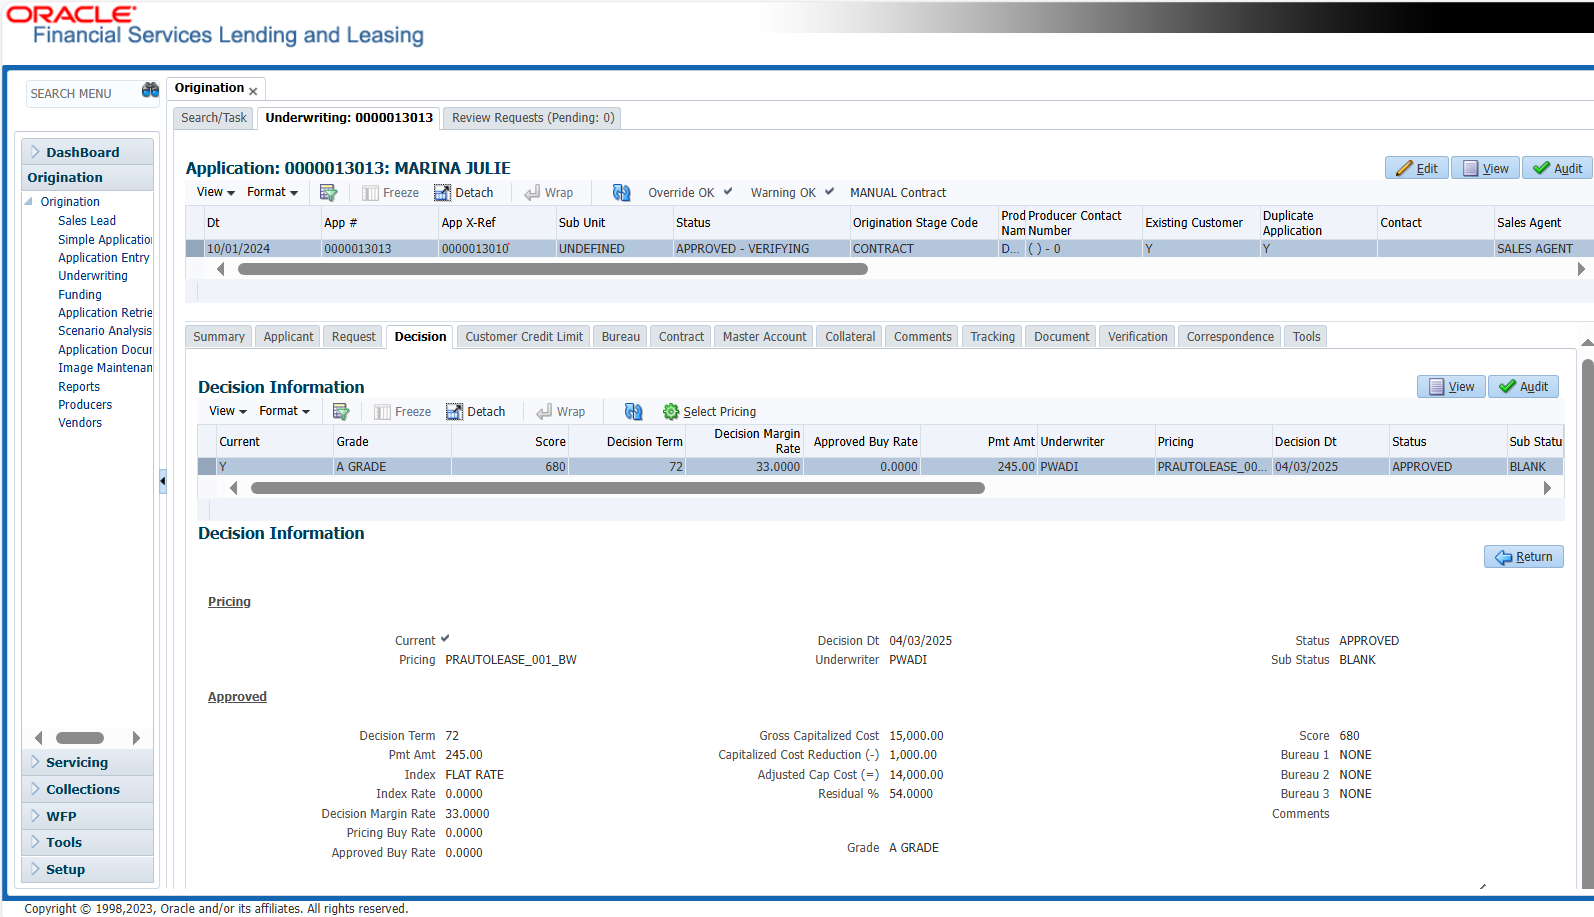The width and height of the screenshot is (1594, 917).
Task: Open Vendors link in sidebar
Action: (80, 423)
